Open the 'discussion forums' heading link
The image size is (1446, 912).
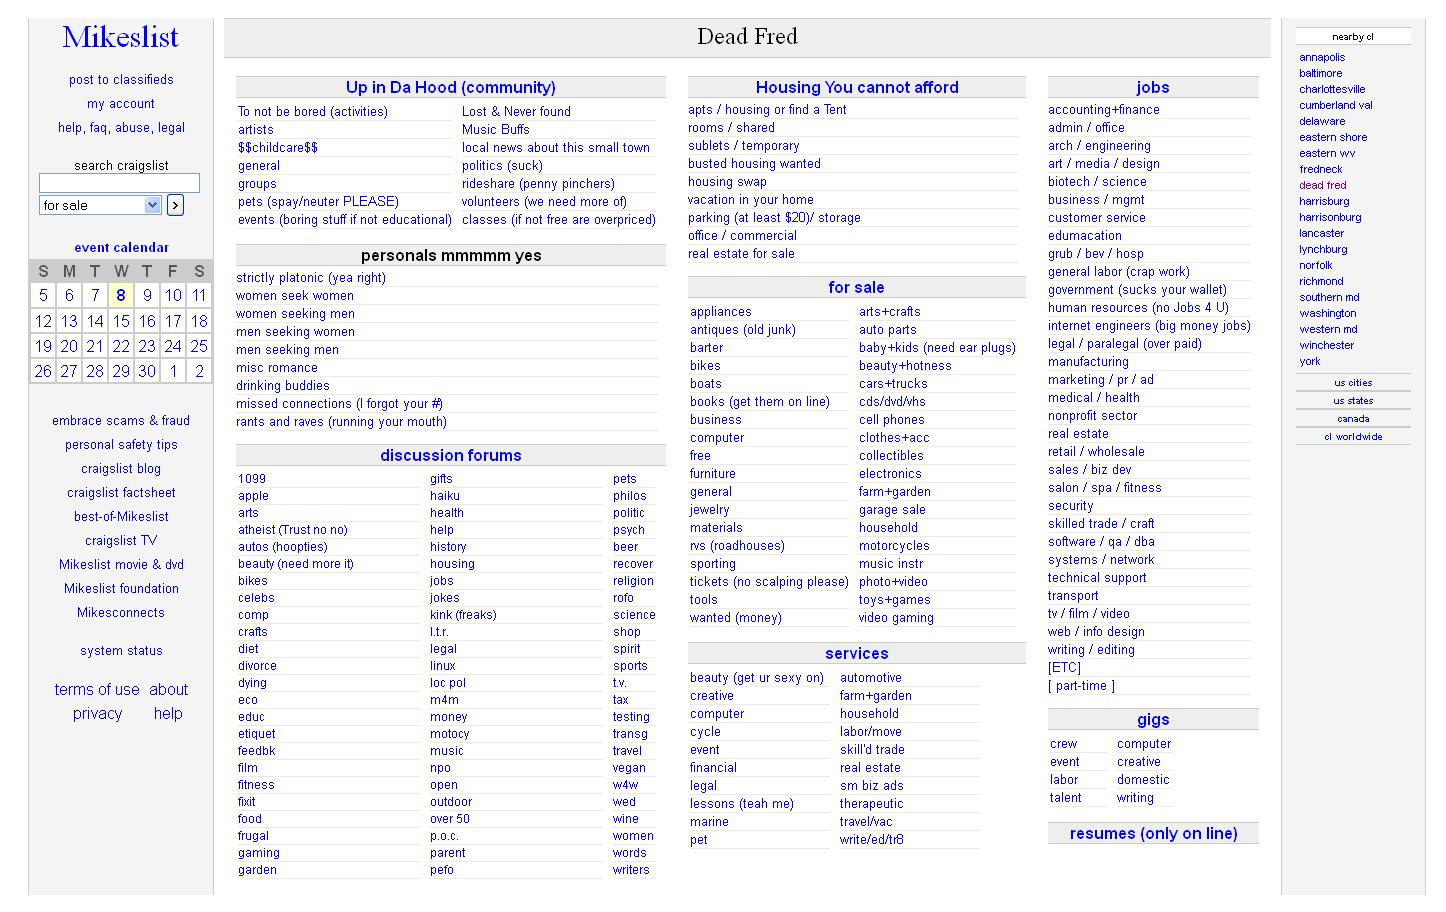pyautogui.click(x=451, y=456)
